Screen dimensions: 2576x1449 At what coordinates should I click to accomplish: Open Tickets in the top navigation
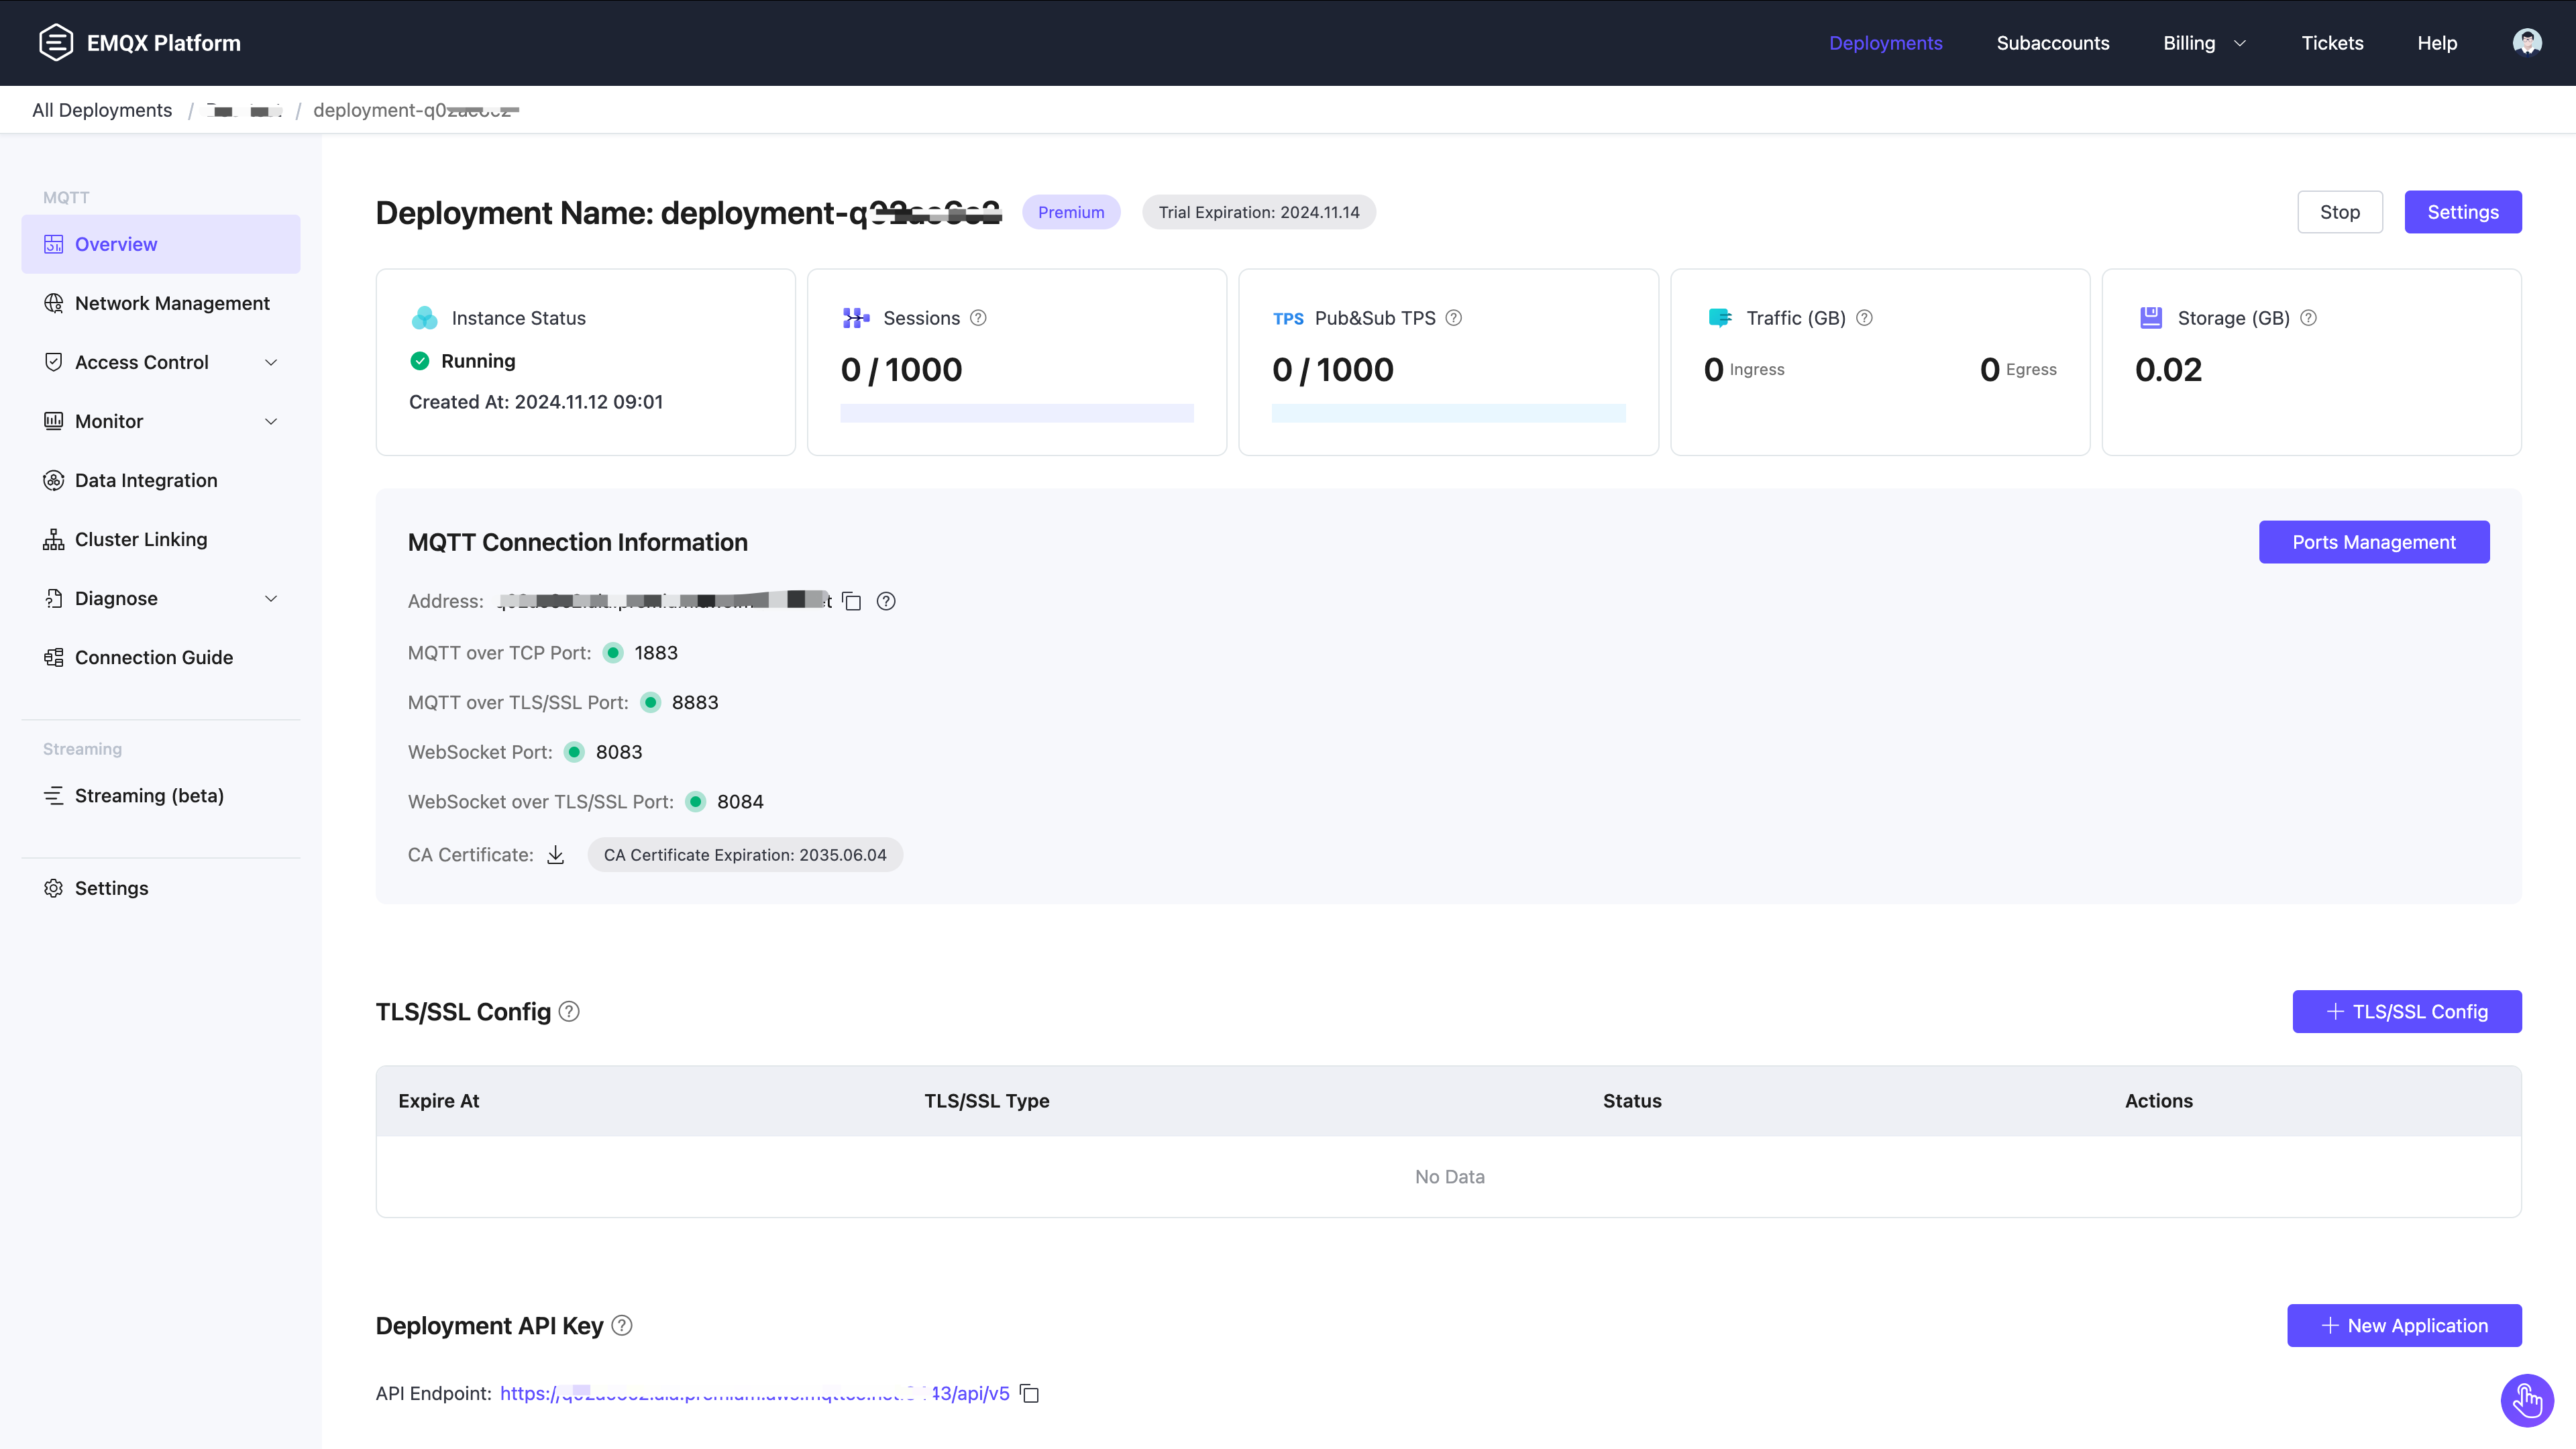(x=2332, y=43)
